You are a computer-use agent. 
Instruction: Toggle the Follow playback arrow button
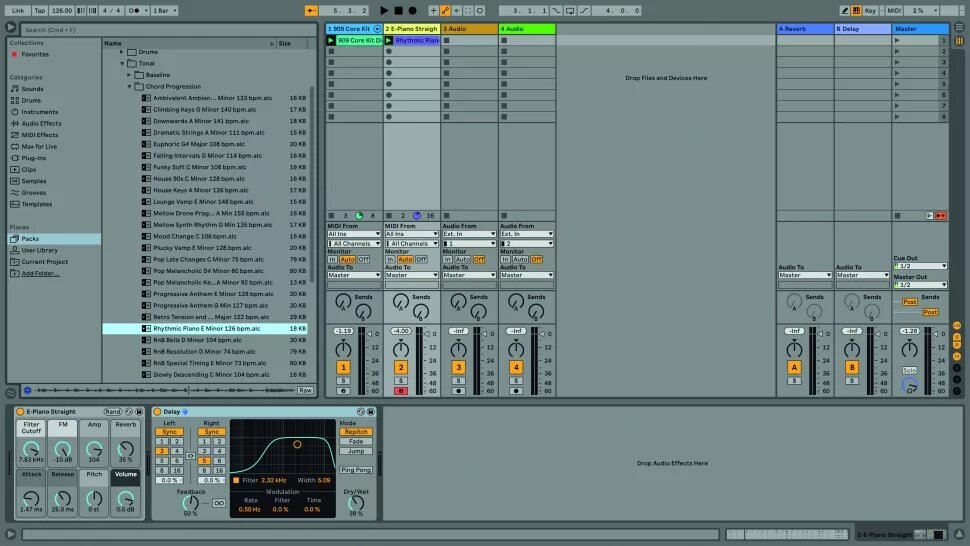pyautogui.click(x=311, y=10)
